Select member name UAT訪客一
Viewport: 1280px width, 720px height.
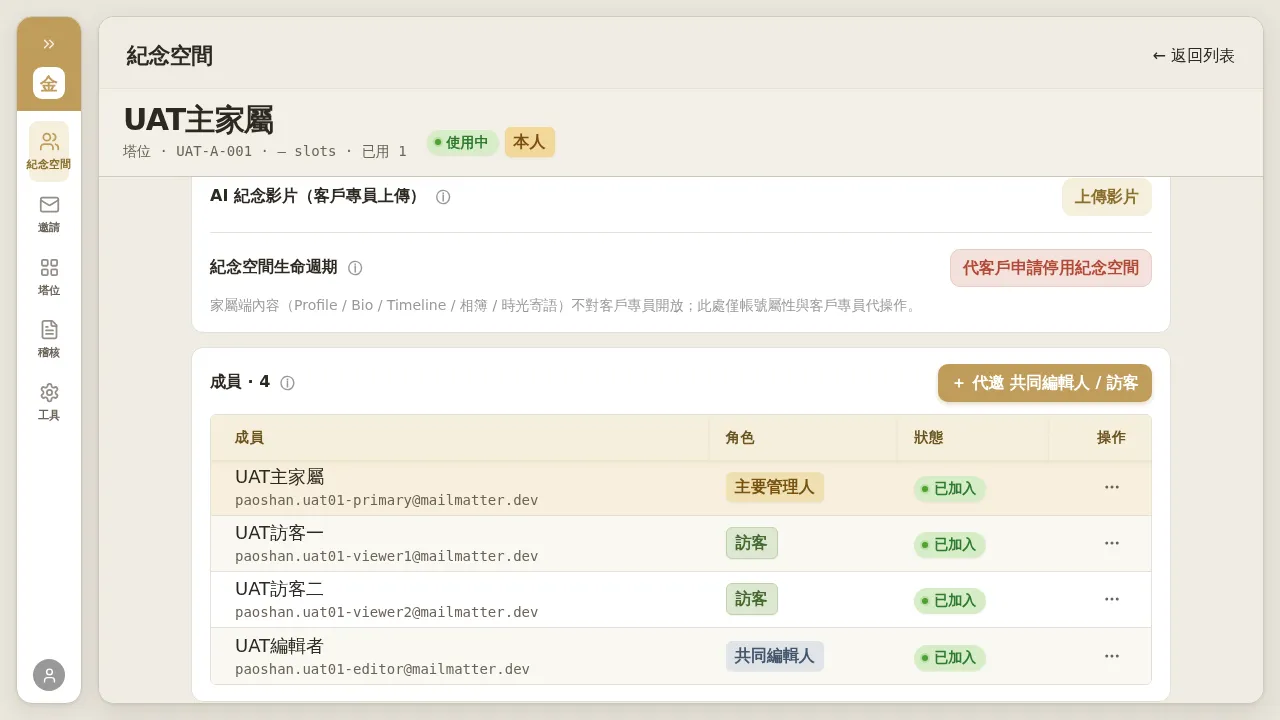pyautogui.click(x=280, y=533)
